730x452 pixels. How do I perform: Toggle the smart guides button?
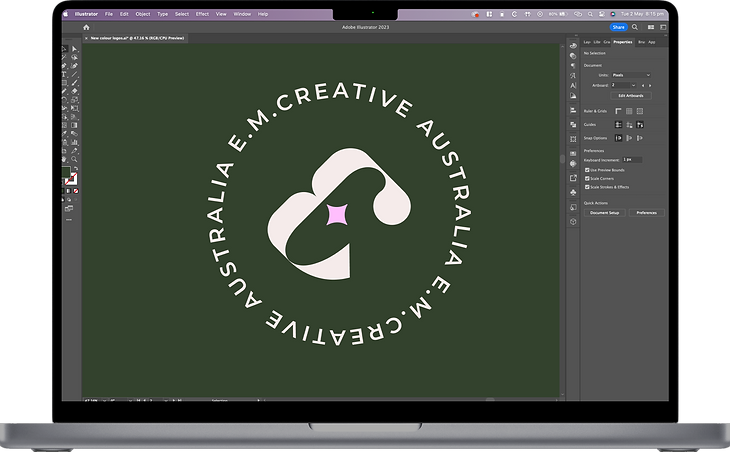click(640, 124)
